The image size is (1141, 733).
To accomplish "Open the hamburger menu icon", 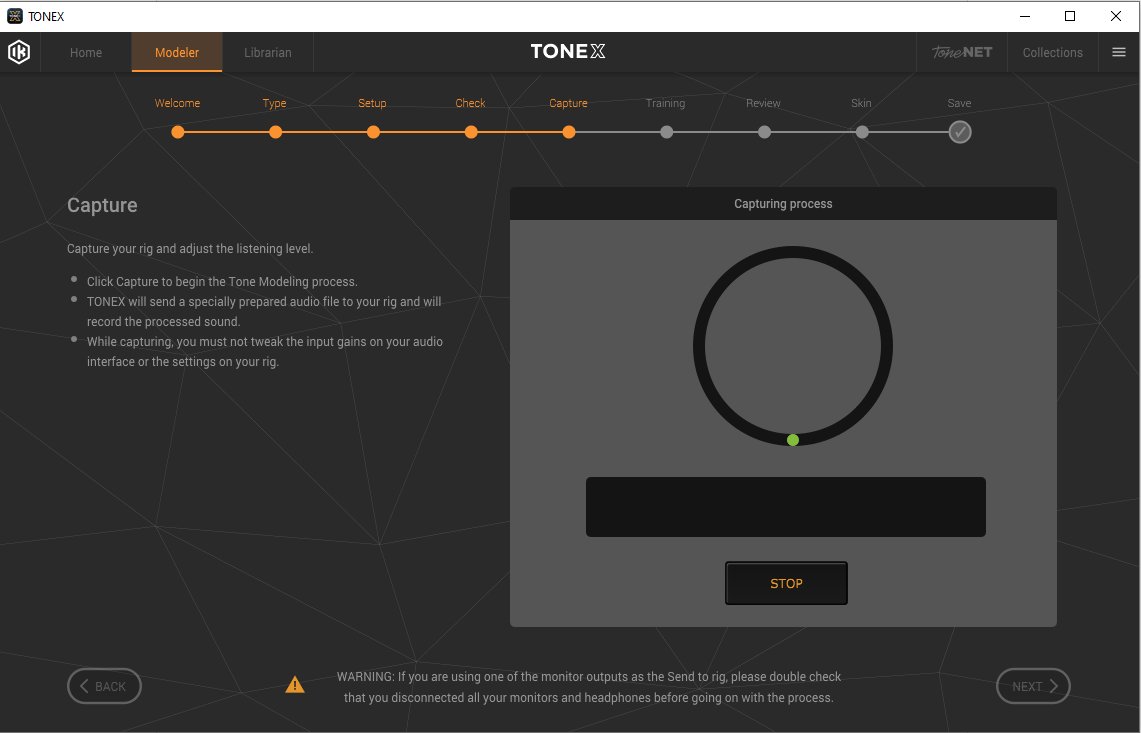I will 1119,52.
